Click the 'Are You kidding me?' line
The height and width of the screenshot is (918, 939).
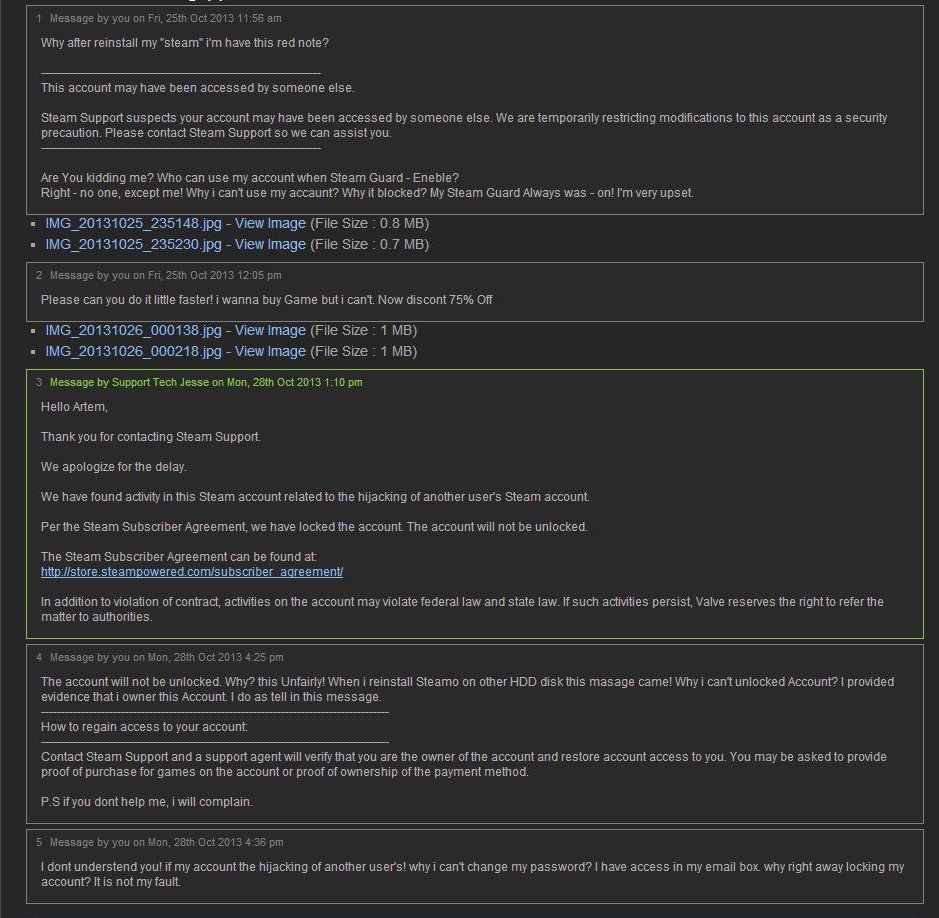tap(250, 178)
